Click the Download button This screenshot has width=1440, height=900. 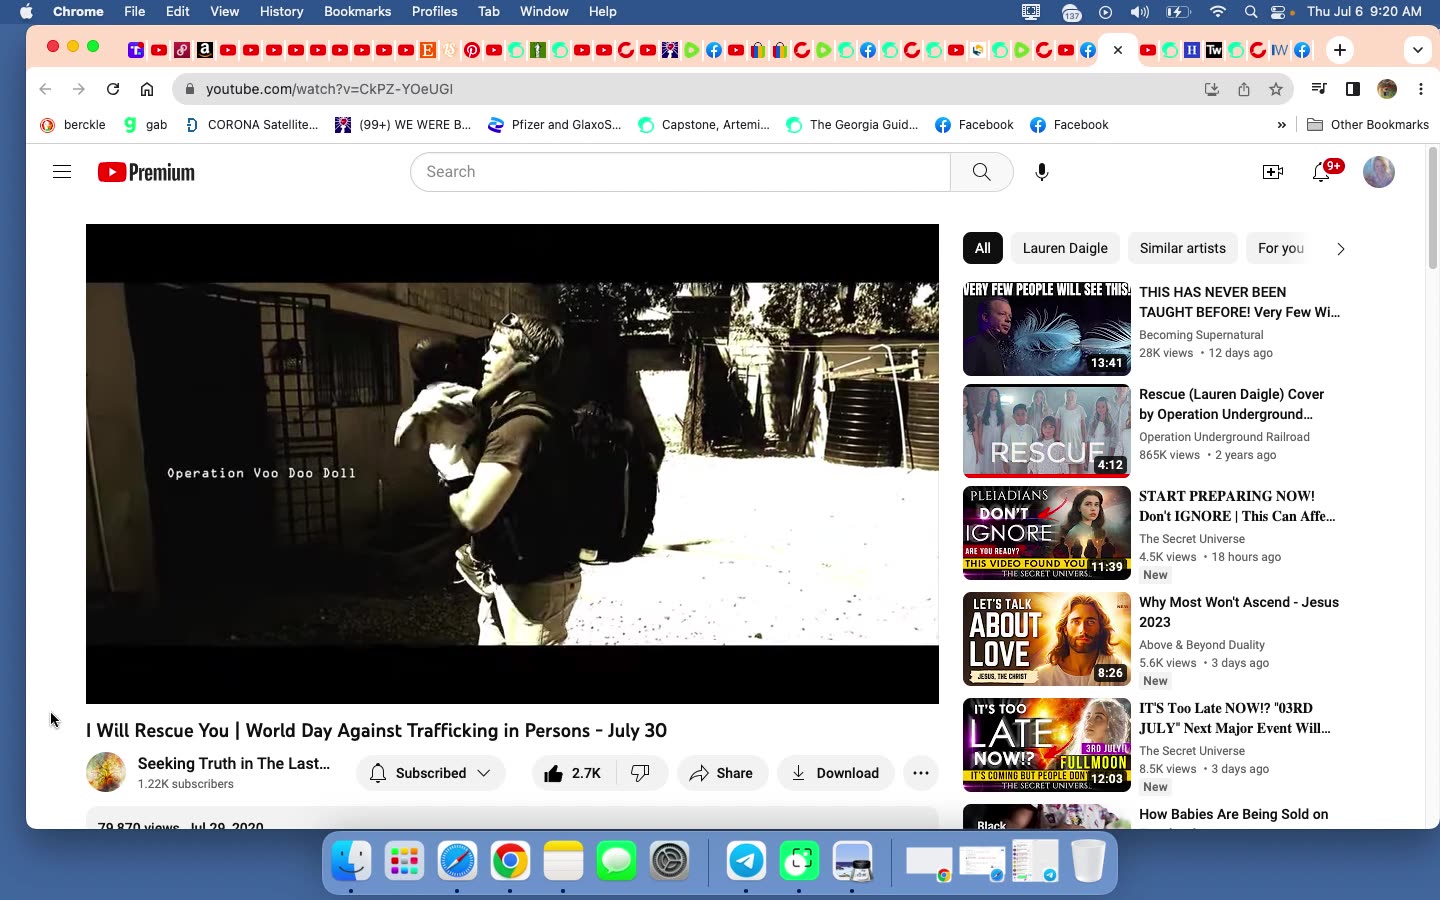coord(835,773)
